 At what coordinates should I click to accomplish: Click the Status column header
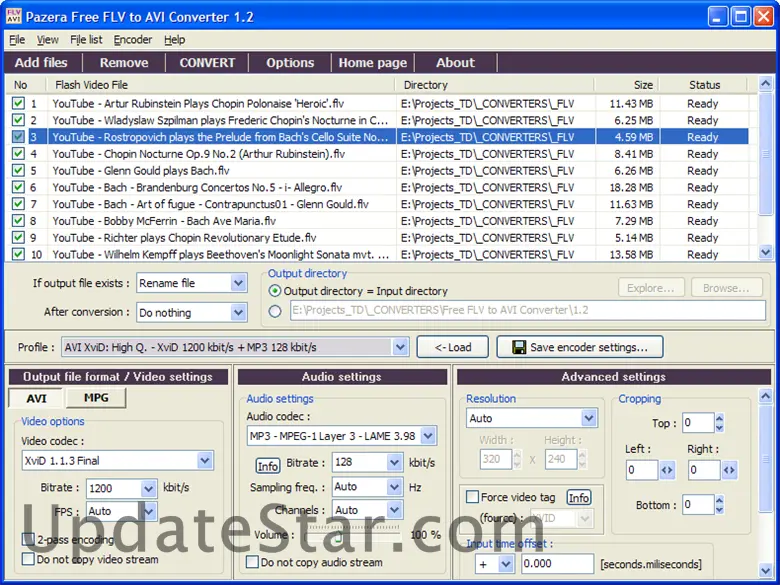(x=704, y=85)
